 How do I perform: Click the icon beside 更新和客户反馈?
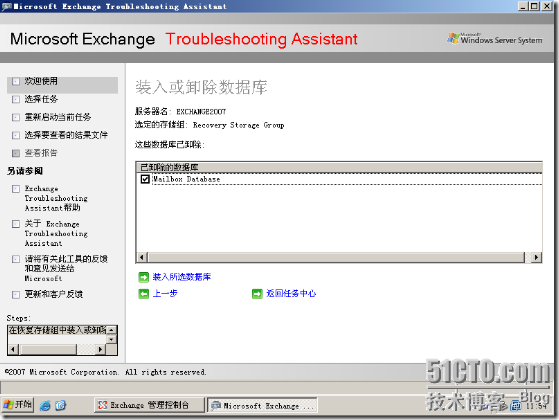pos(16,295)
